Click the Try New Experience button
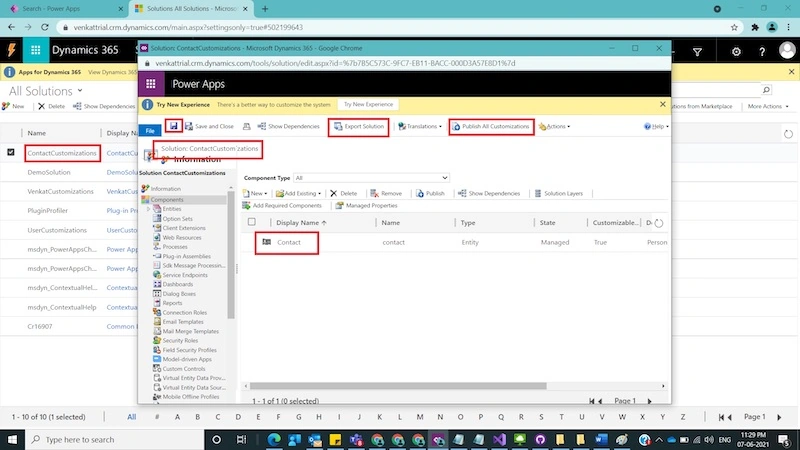The height and width of the screenshot is (450, 800). 368,104
